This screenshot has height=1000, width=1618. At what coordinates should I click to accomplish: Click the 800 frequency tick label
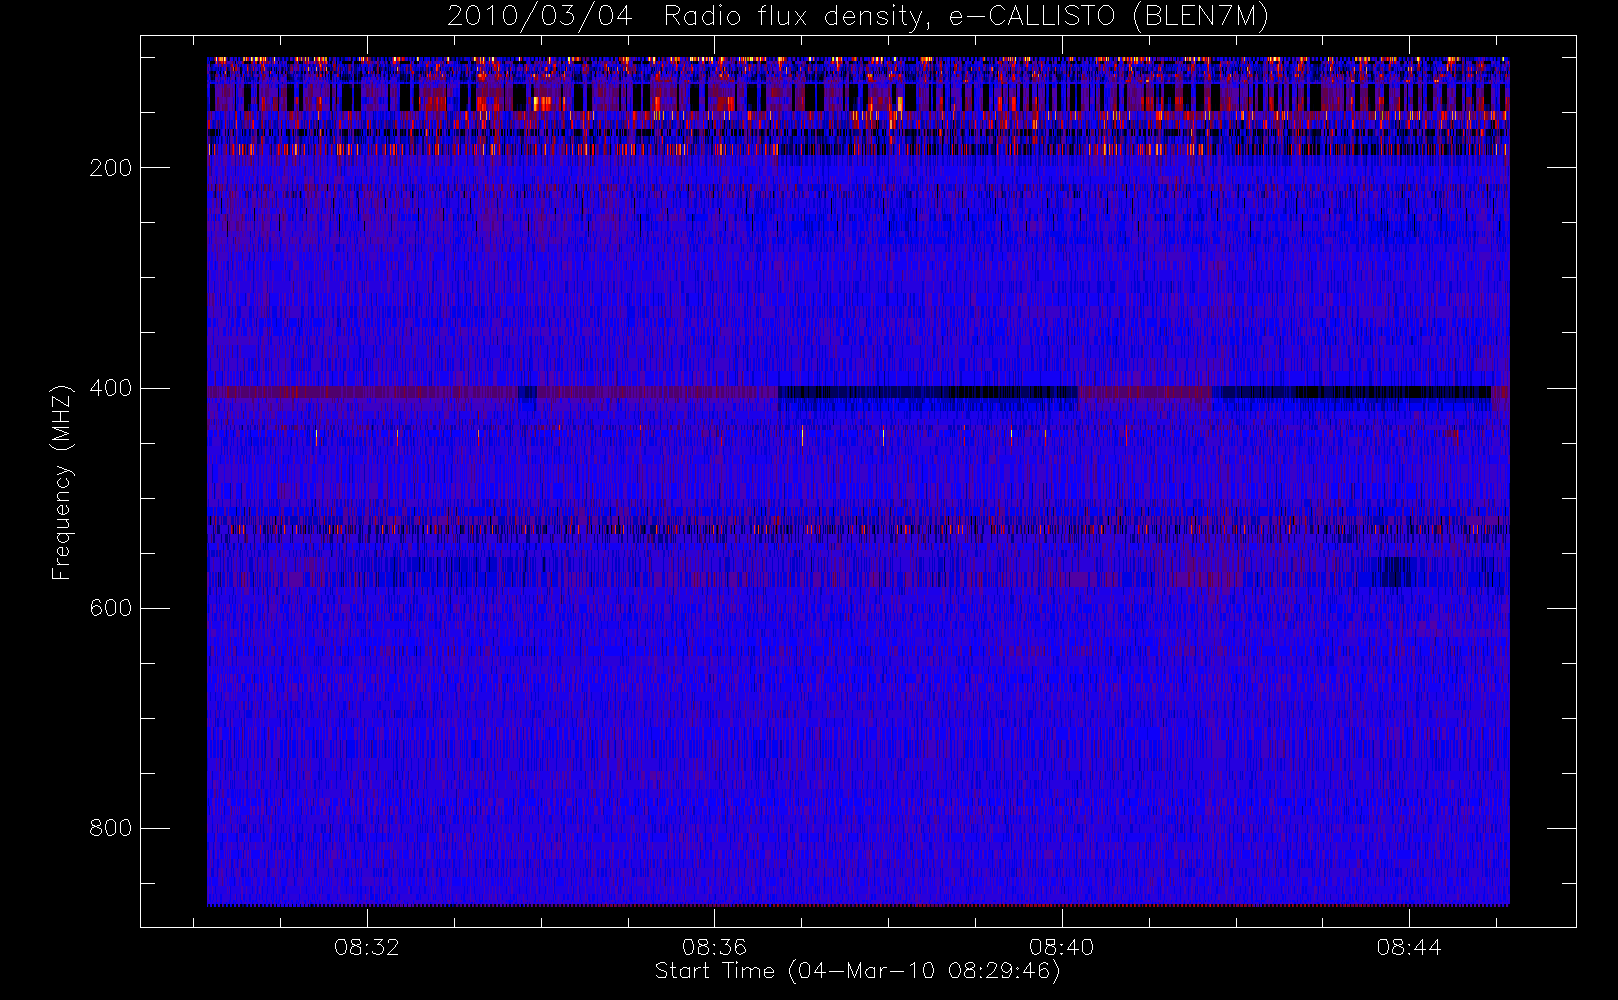pos(111,828)
